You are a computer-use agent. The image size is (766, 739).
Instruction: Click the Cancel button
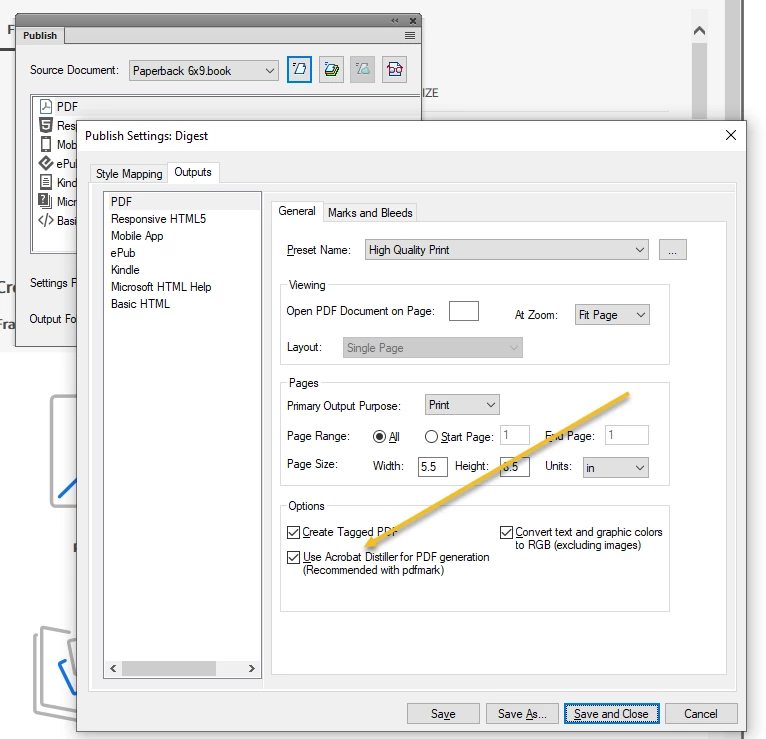click(x=701, y=714)
